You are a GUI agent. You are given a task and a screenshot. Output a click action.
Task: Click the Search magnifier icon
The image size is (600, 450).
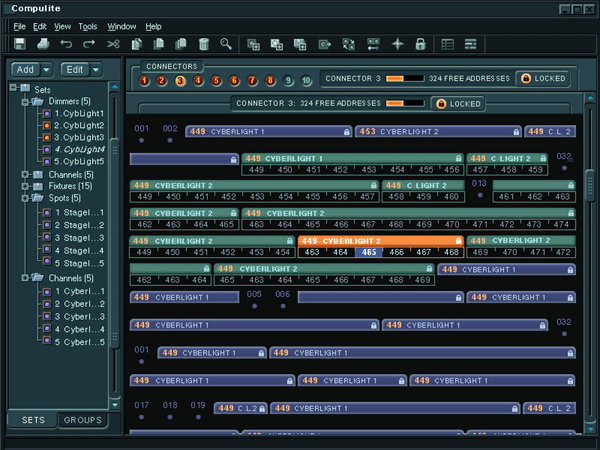click(227, 44)
